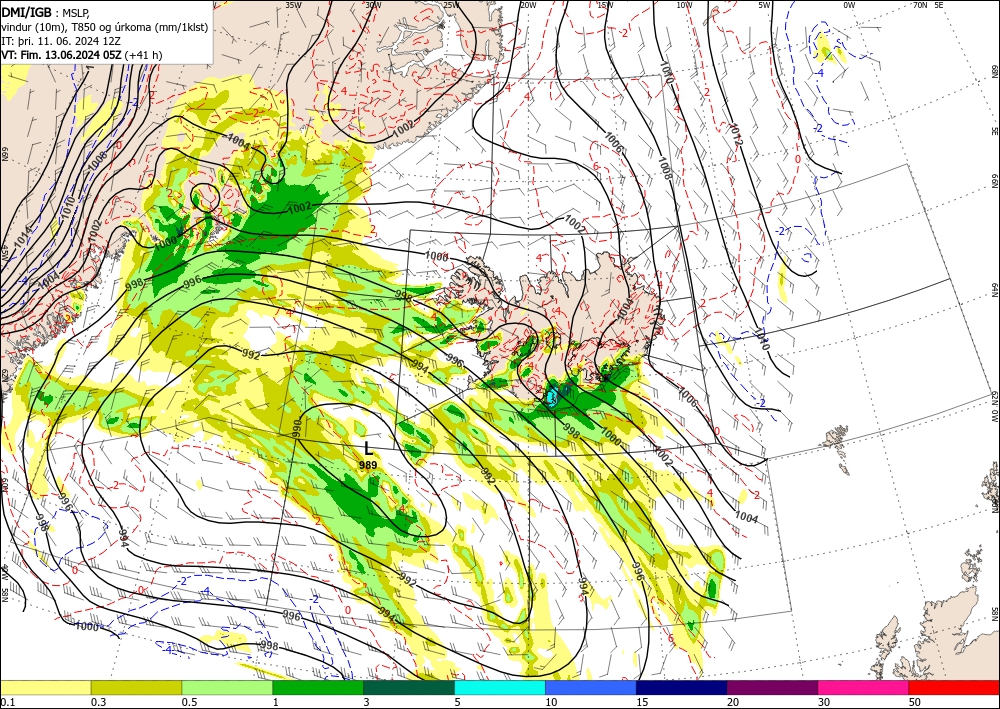Click the yellow 0.1–0.3 legend swatch

(45, 687)
